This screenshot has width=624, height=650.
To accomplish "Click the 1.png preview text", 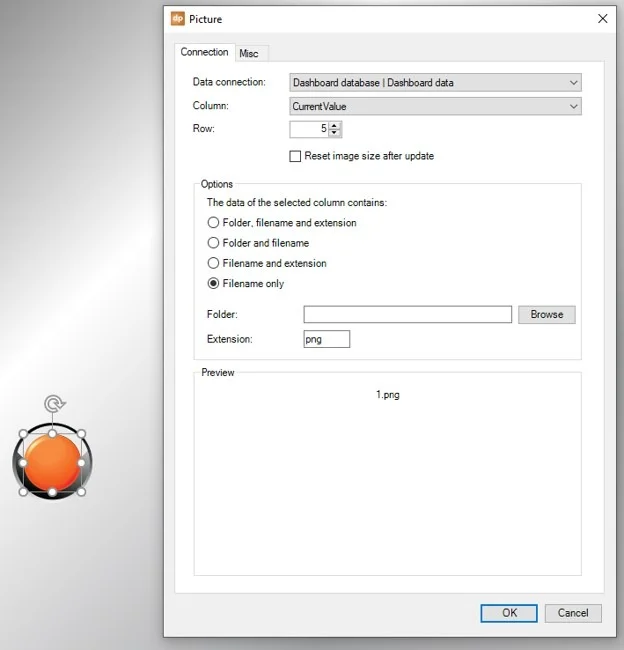I will coord(388,395).
